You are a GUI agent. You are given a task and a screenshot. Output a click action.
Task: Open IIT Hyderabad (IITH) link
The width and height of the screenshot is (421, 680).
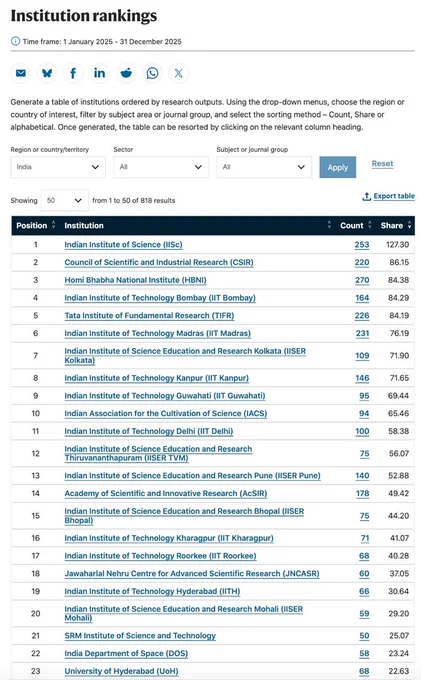tap(152, 592)
